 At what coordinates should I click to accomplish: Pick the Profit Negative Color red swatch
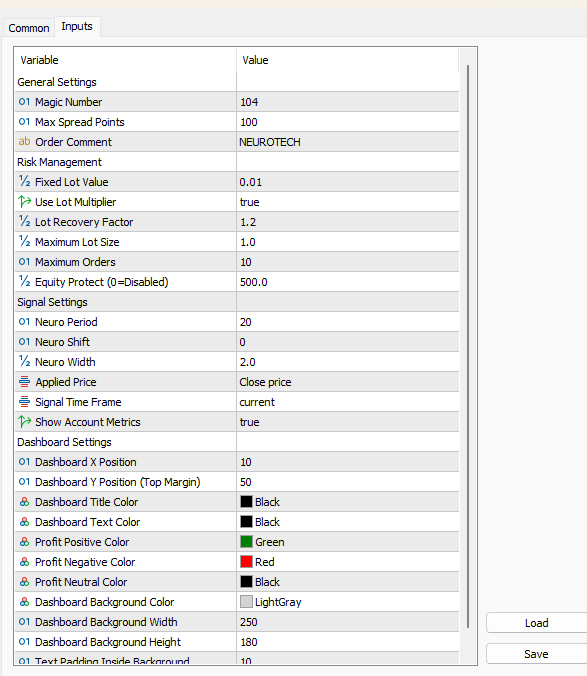pos(246,562)
